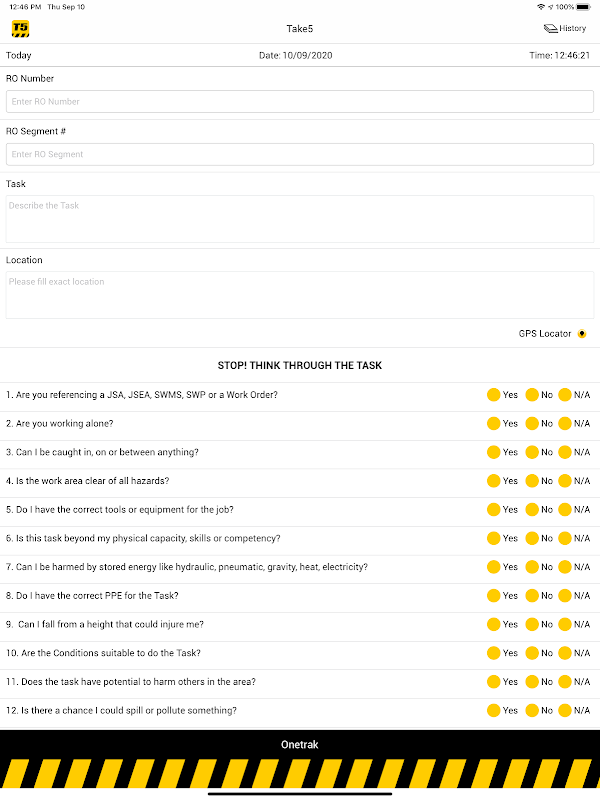This screenshot has height=800, width=600.
Task: Click the Describe the Task text area
Action: 300,218
